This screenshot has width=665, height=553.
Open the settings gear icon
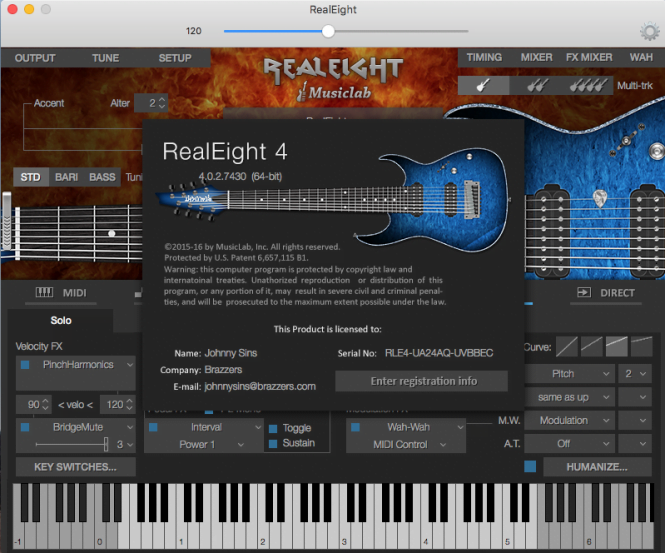[x=649, y=32]
